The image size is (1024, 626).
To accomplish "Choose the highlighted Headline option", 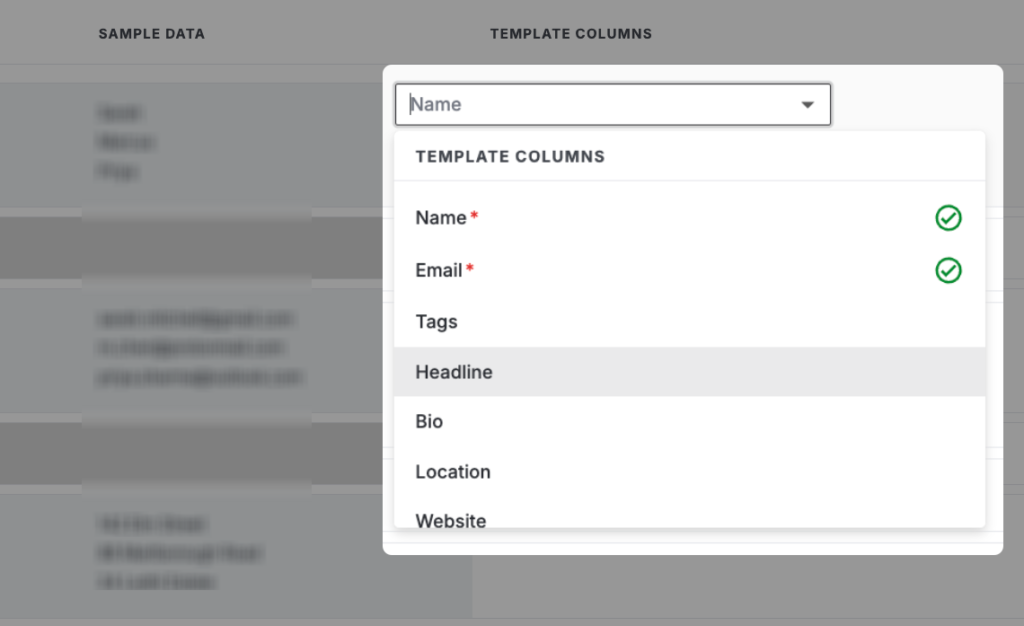I will [690, 372].
